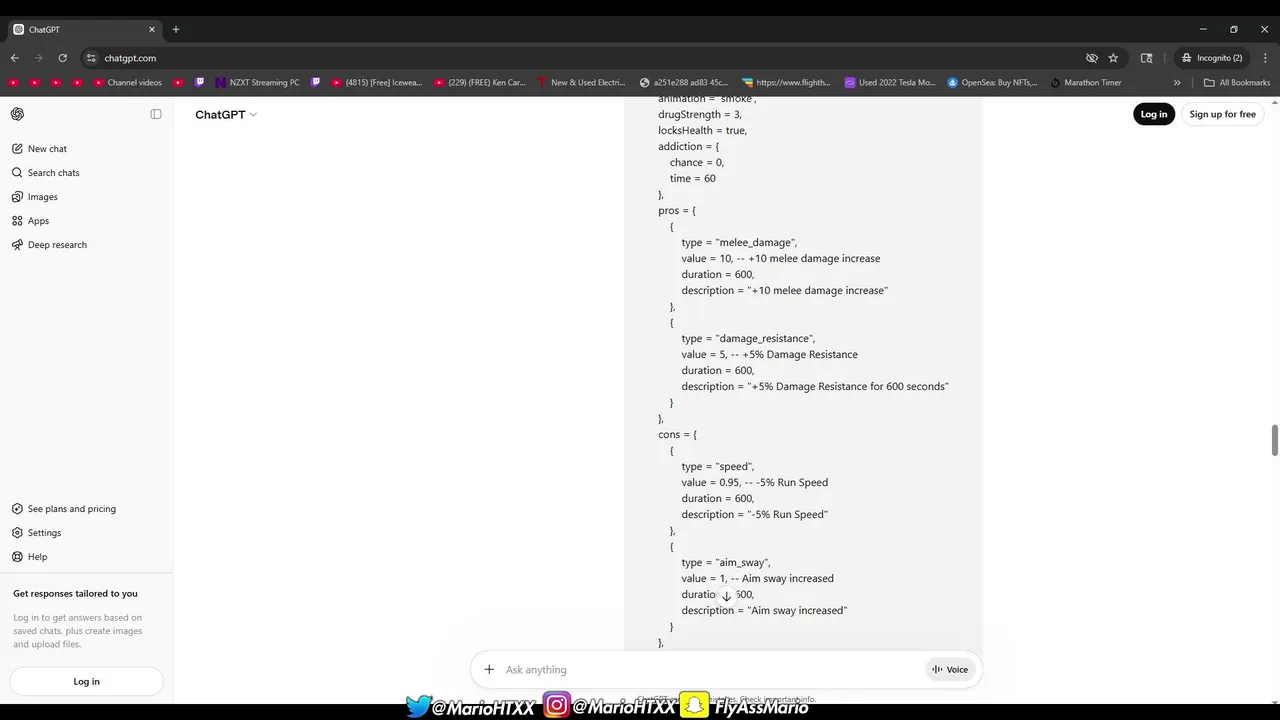Click the code line 'cons = {'
Image resolution: width=1280 pixels, height=720 pixels.
click(677, 435)
